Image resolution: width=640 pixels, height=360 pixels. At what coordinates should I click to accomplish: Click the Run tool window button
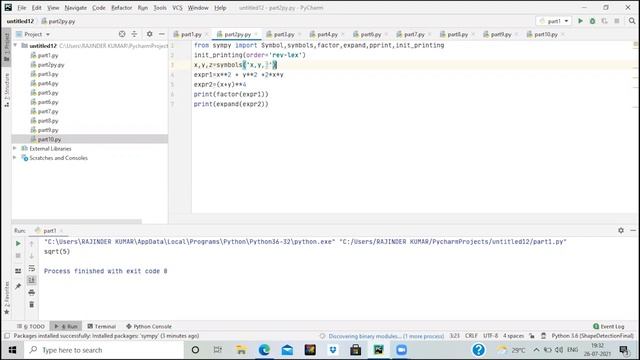(x=66, y=327)
